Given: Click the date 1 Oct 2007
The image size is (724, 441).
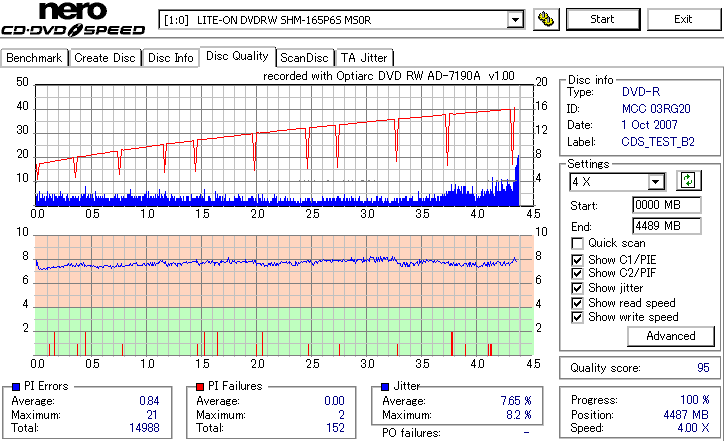Looking at the screenshot, I should [x=649, y=125].
